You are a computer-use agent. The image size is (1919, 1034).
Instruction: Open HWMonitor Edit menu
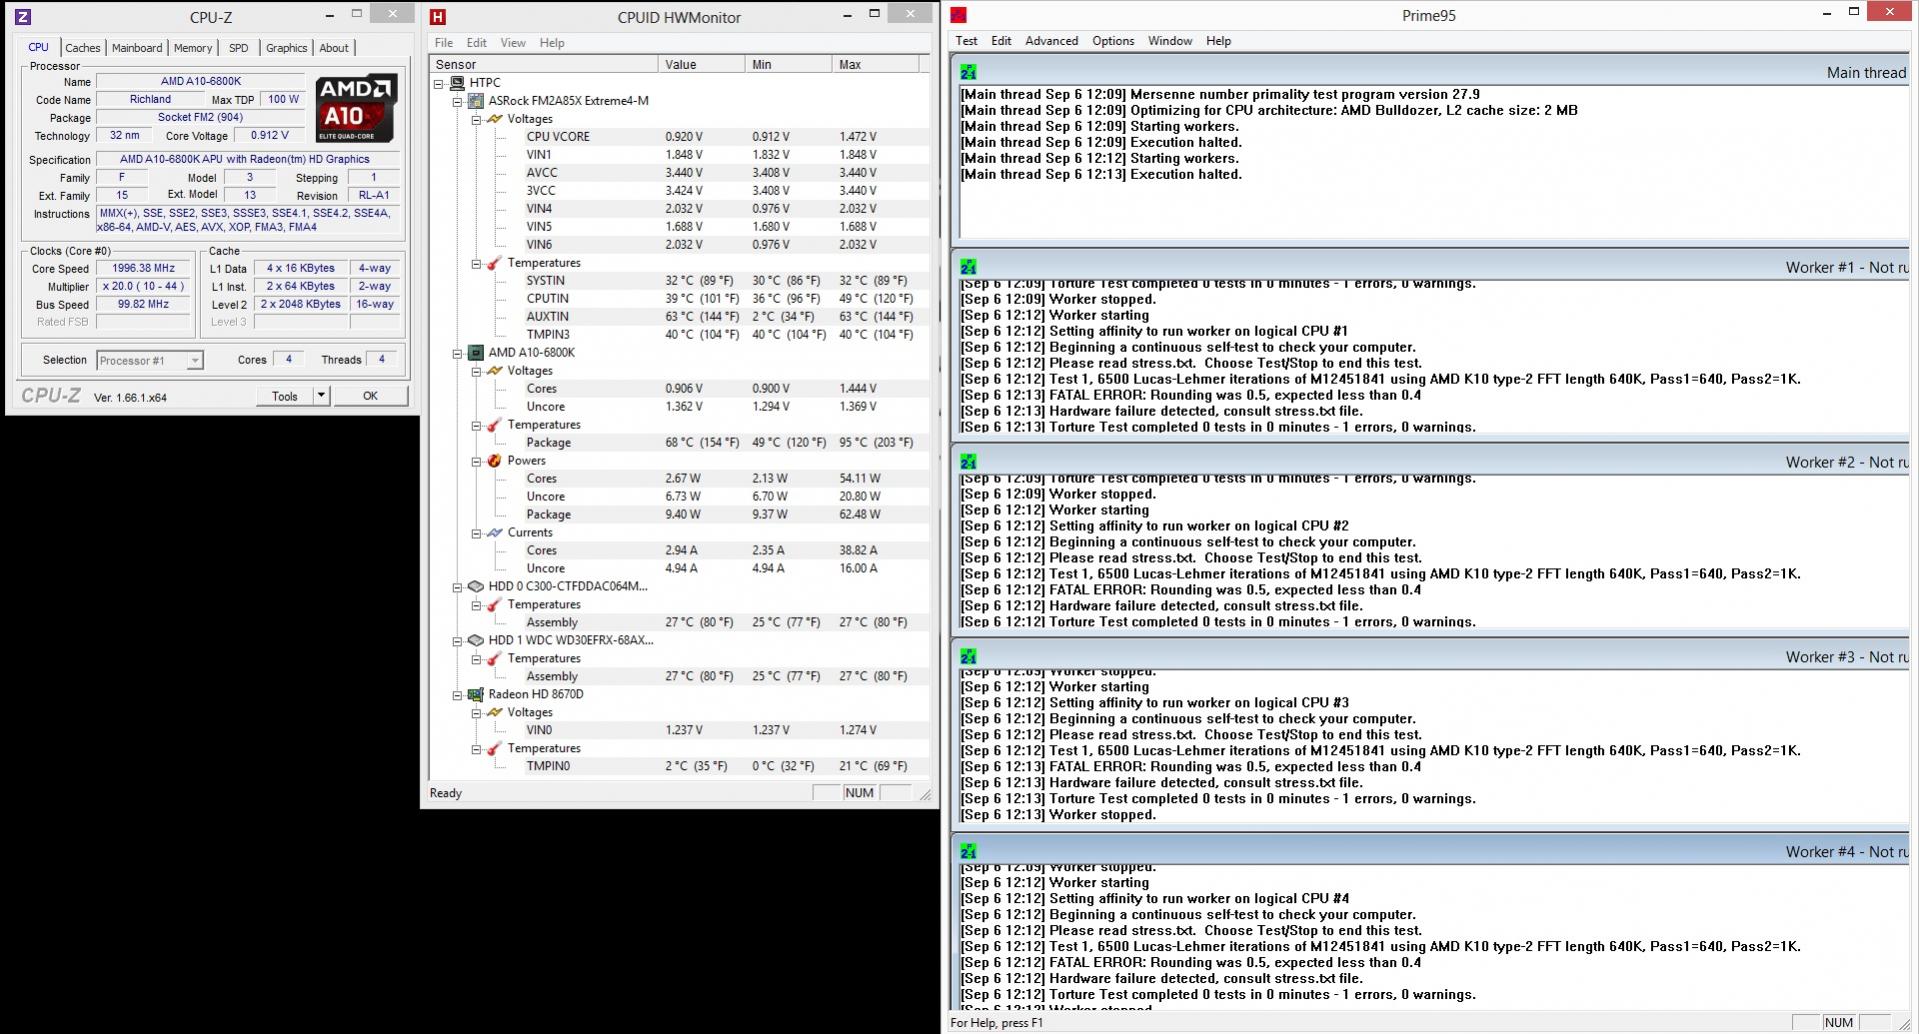pos(477,43)
